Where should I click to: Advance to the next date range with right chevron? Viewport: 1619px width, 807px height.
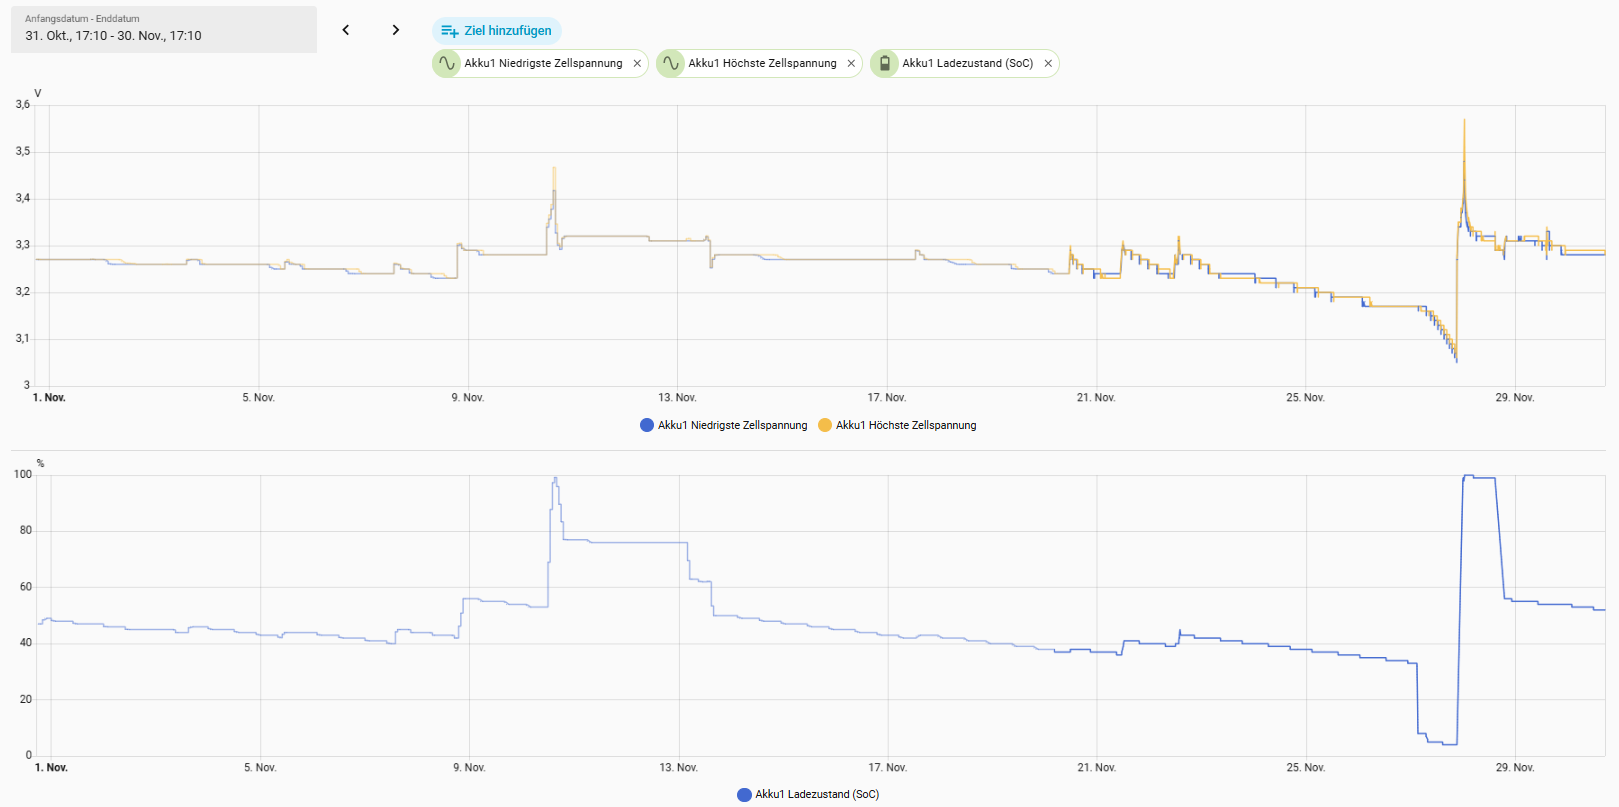[x=396, y=30]
